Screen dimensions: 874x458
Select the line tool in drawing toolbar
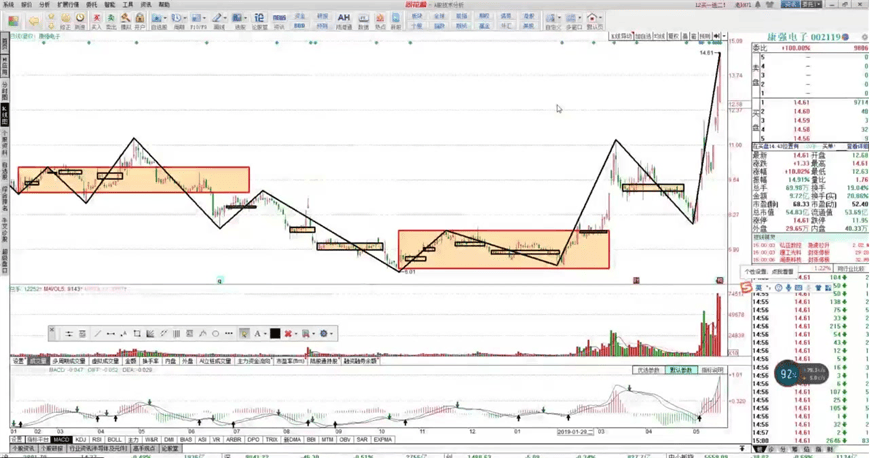[97, 333]
